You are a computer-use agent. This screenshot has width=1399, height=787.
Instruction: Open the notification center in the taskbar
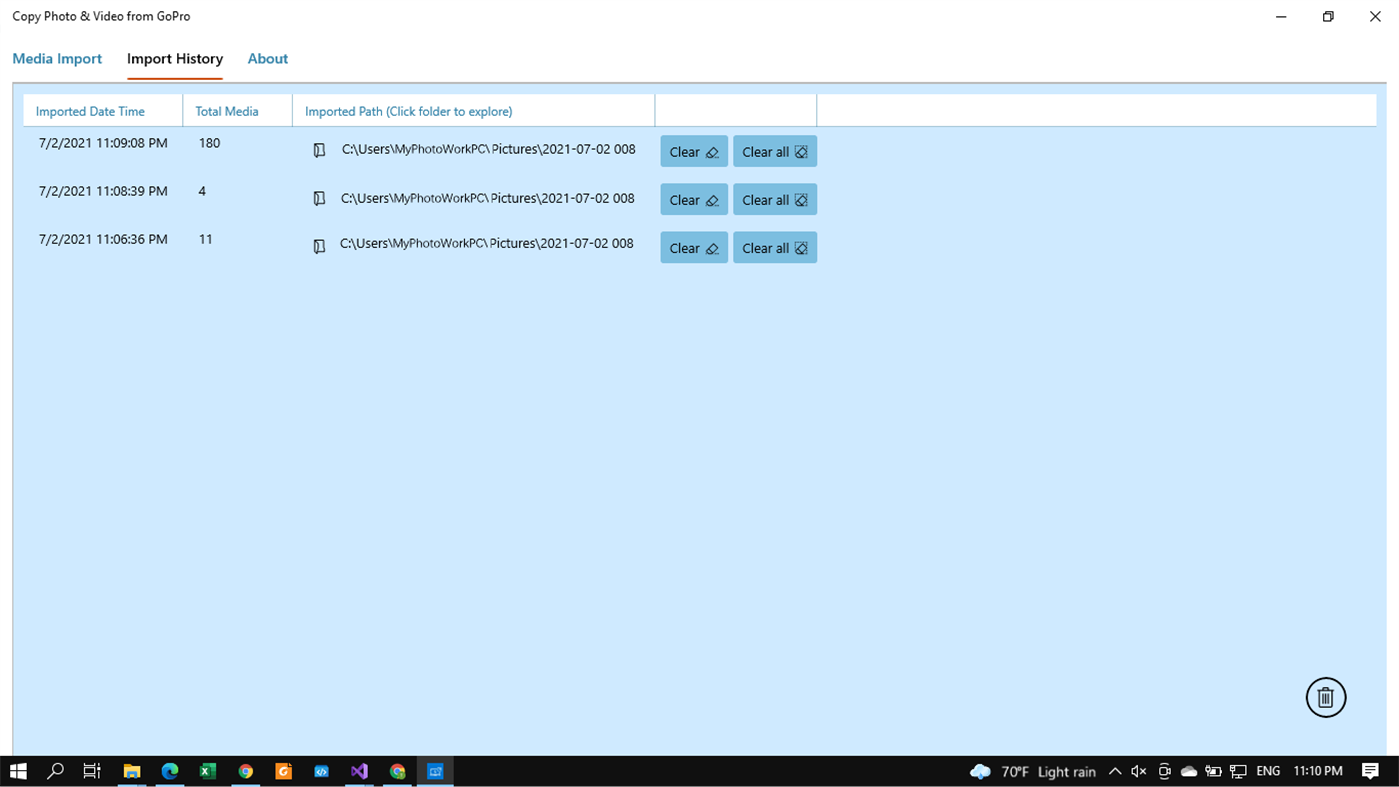(1370, 771)
